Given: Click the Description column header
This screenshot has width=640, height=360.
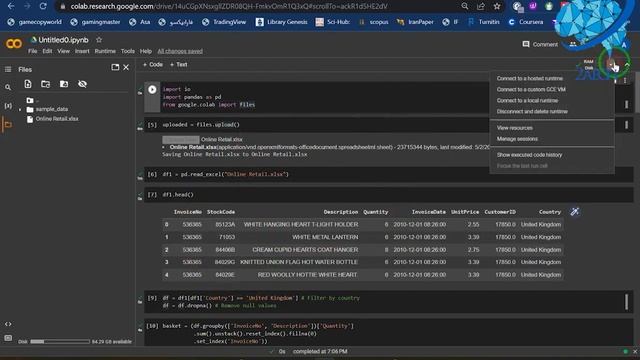Looking at the screenshot, I should click(x=340, y=212).
